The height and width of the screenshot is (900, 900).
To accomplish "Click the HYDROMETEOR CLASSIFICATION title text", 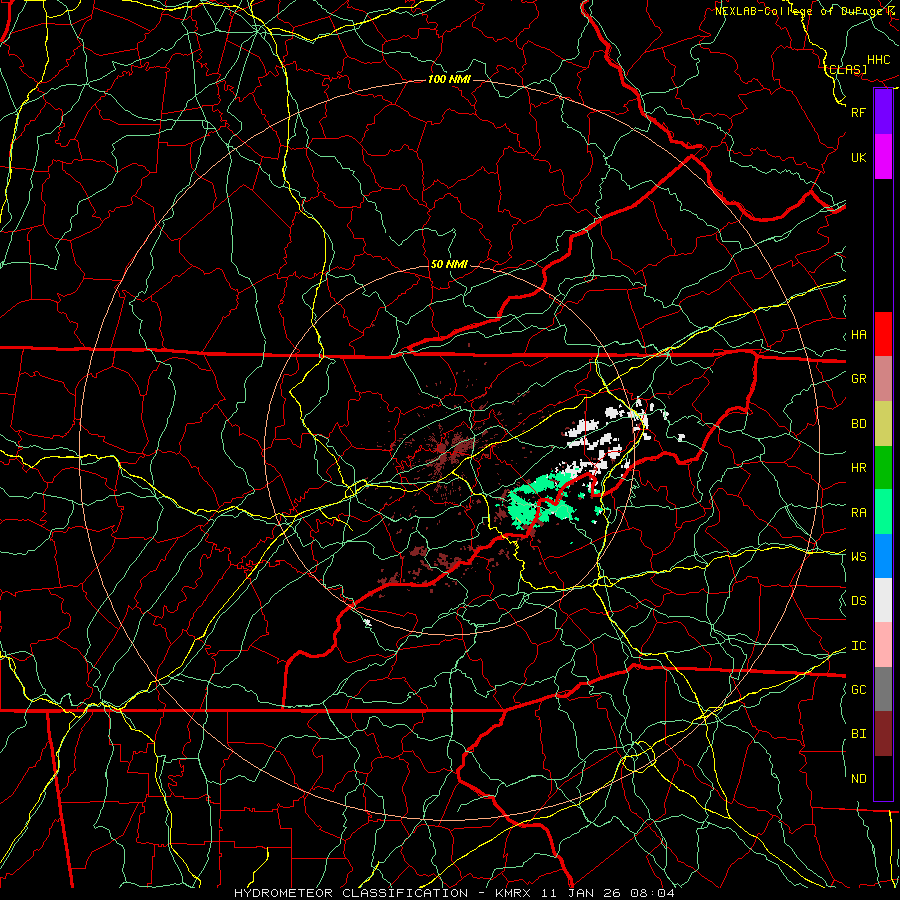I will pos(351,893).
